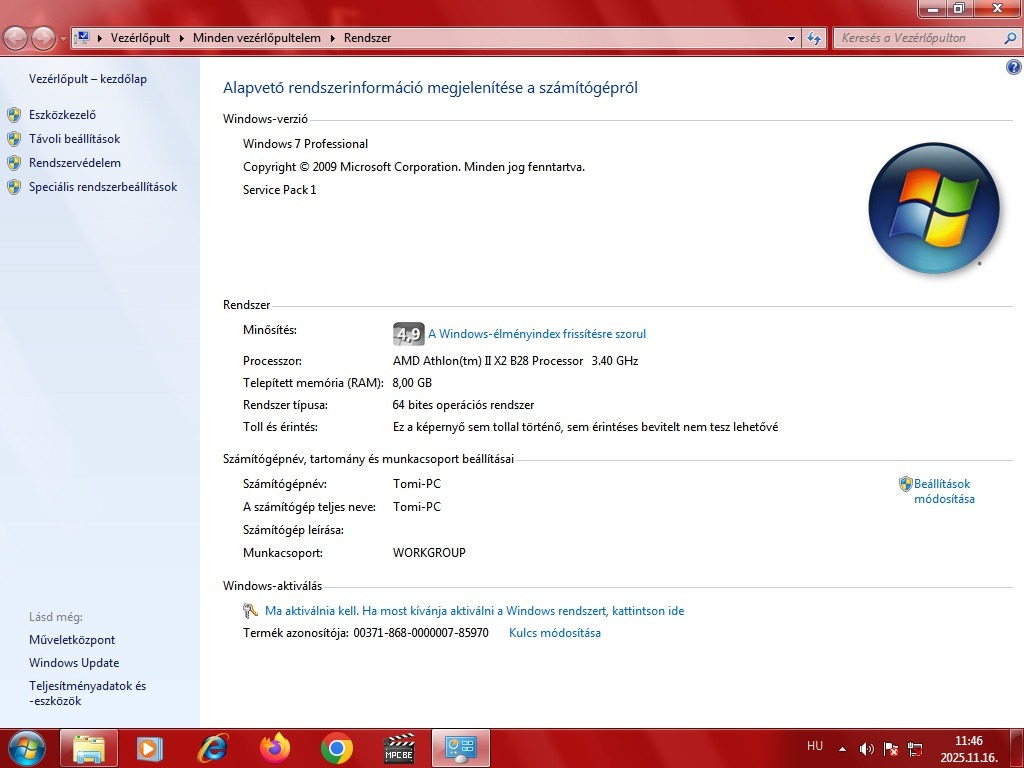Click the address bar refresh button
The width and height of the screenshot is (1024, 768).
pyautogui.click(x=814, y=39)
